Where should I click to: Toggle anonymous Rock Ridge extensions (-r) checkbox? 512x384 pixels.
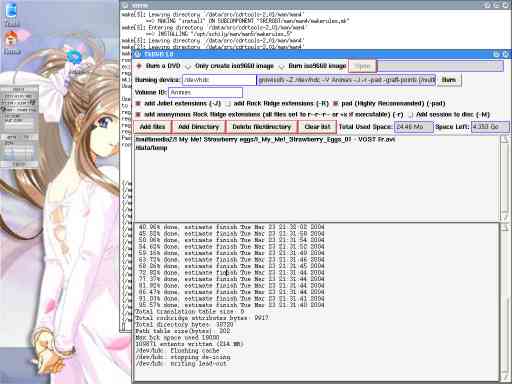[x=138, y=115]
